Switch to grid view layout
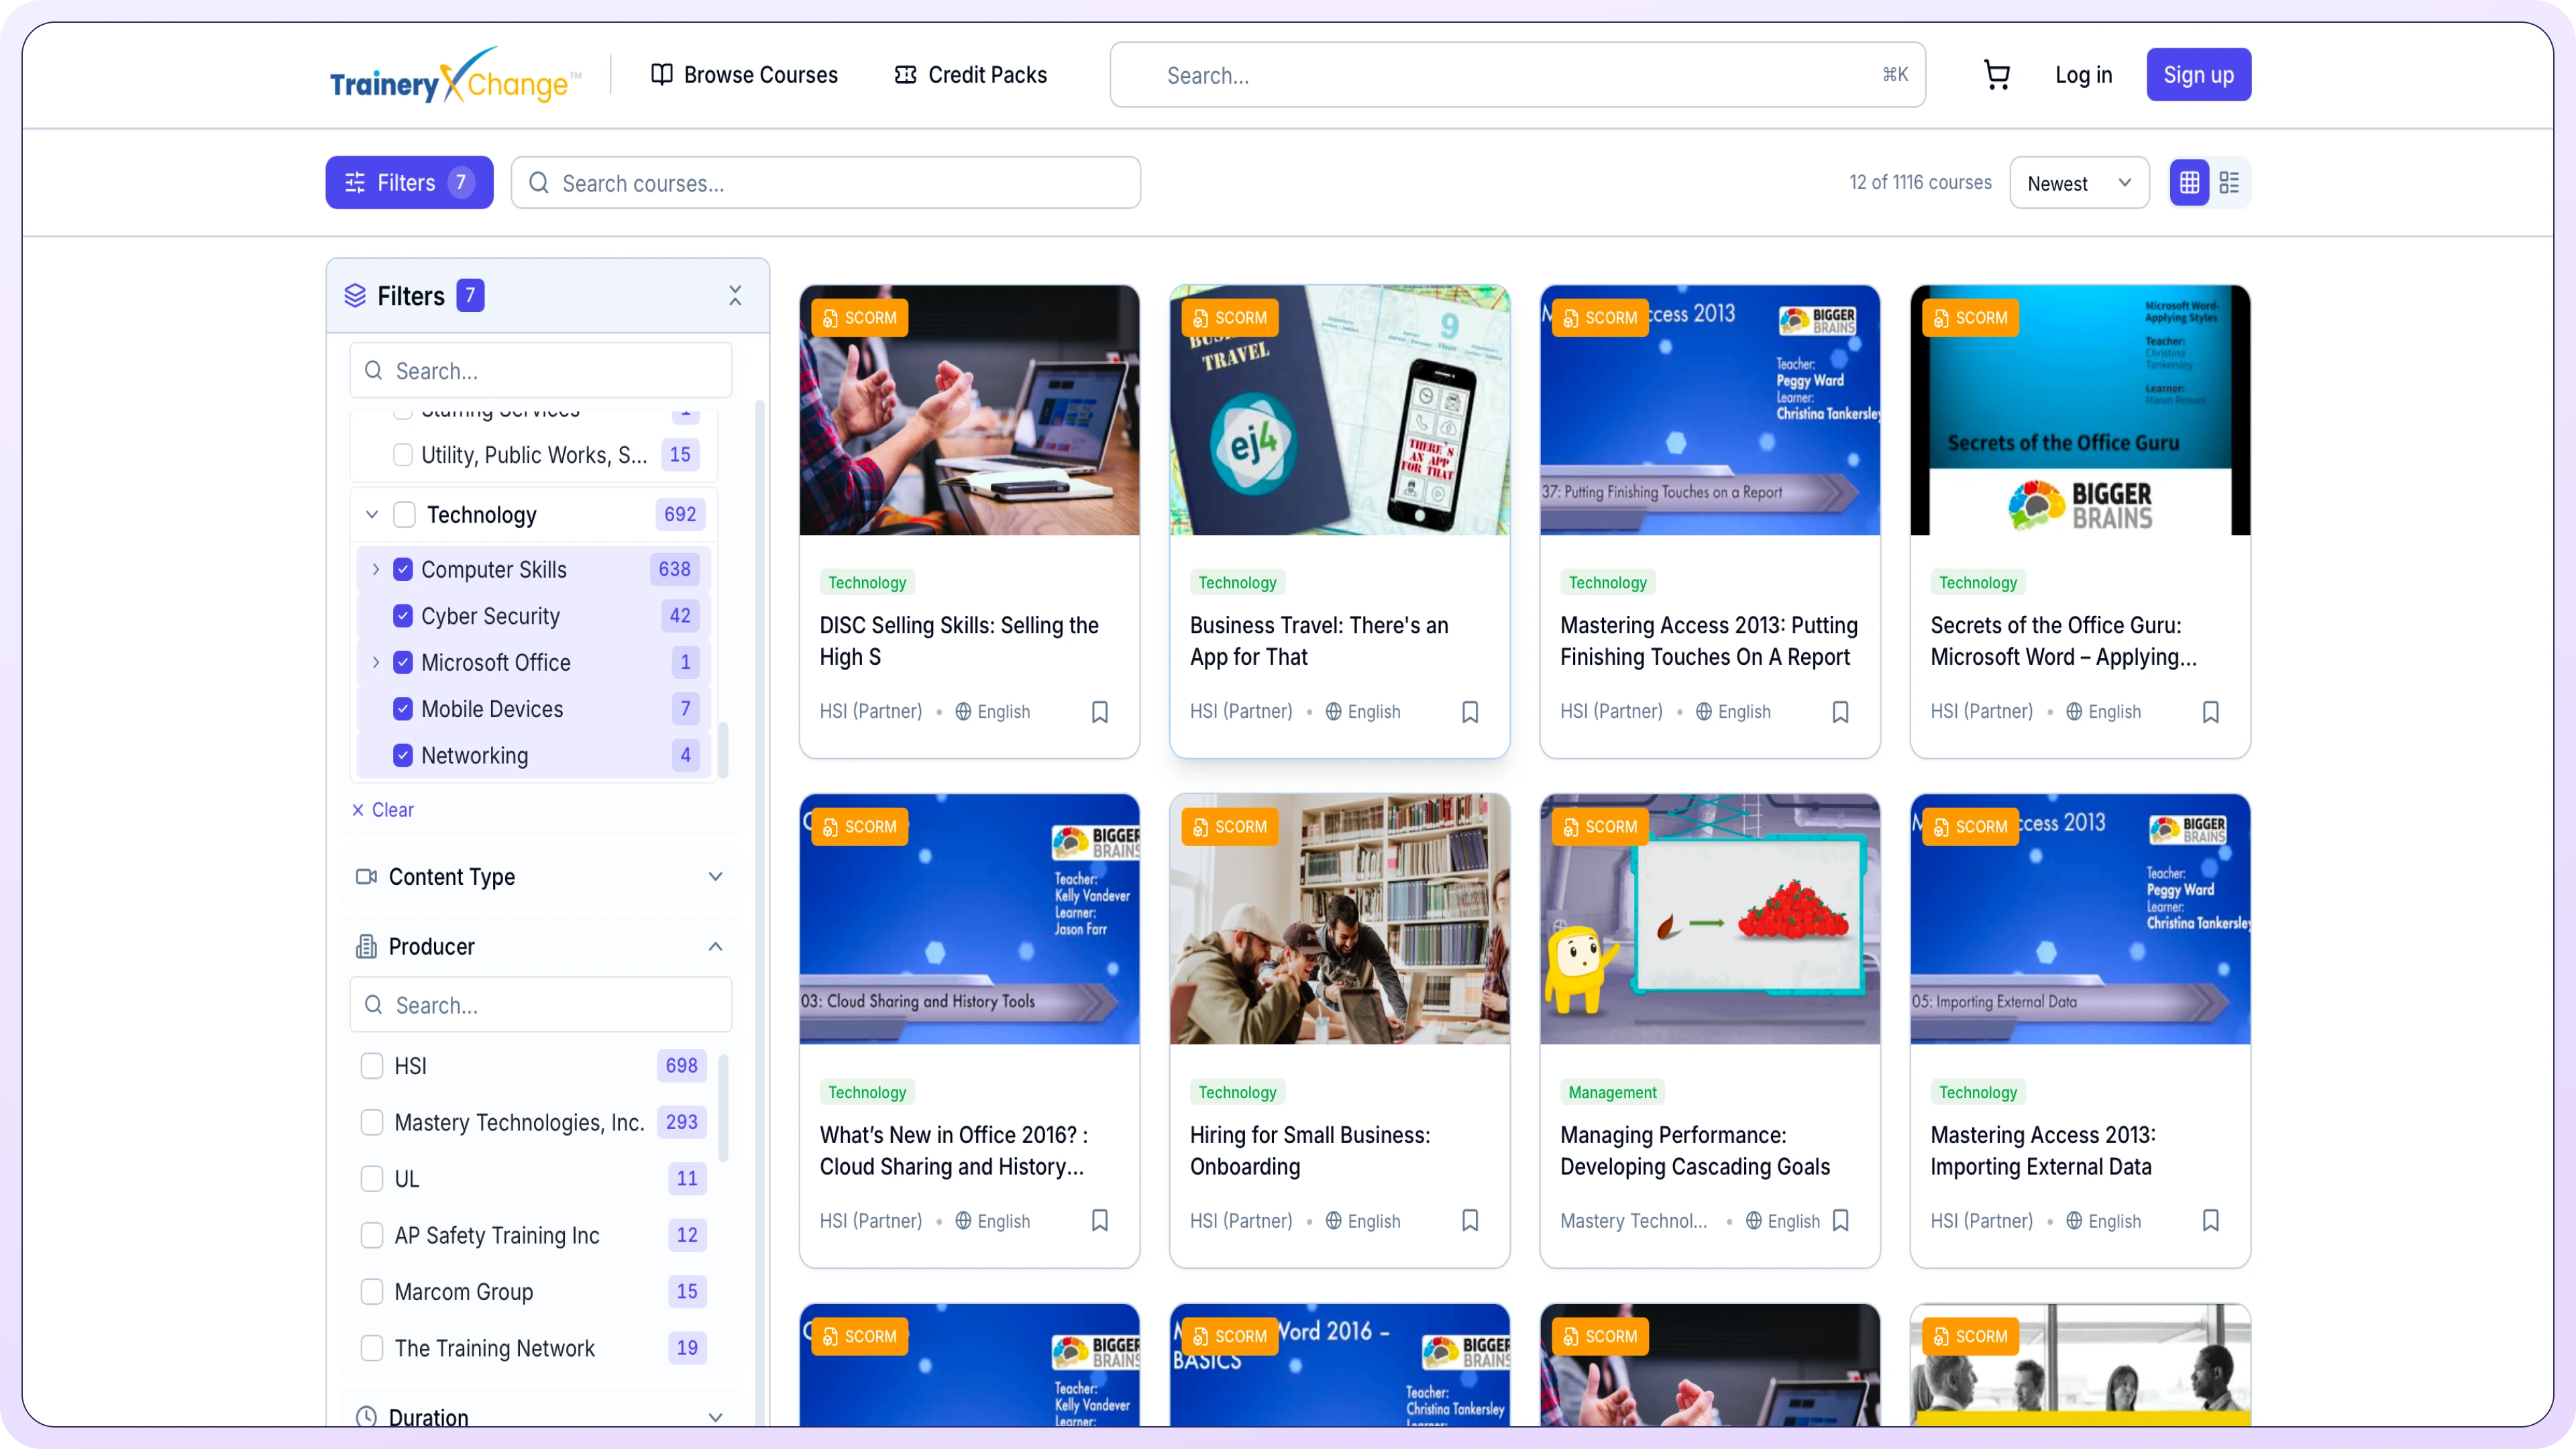 point(2189,183)
